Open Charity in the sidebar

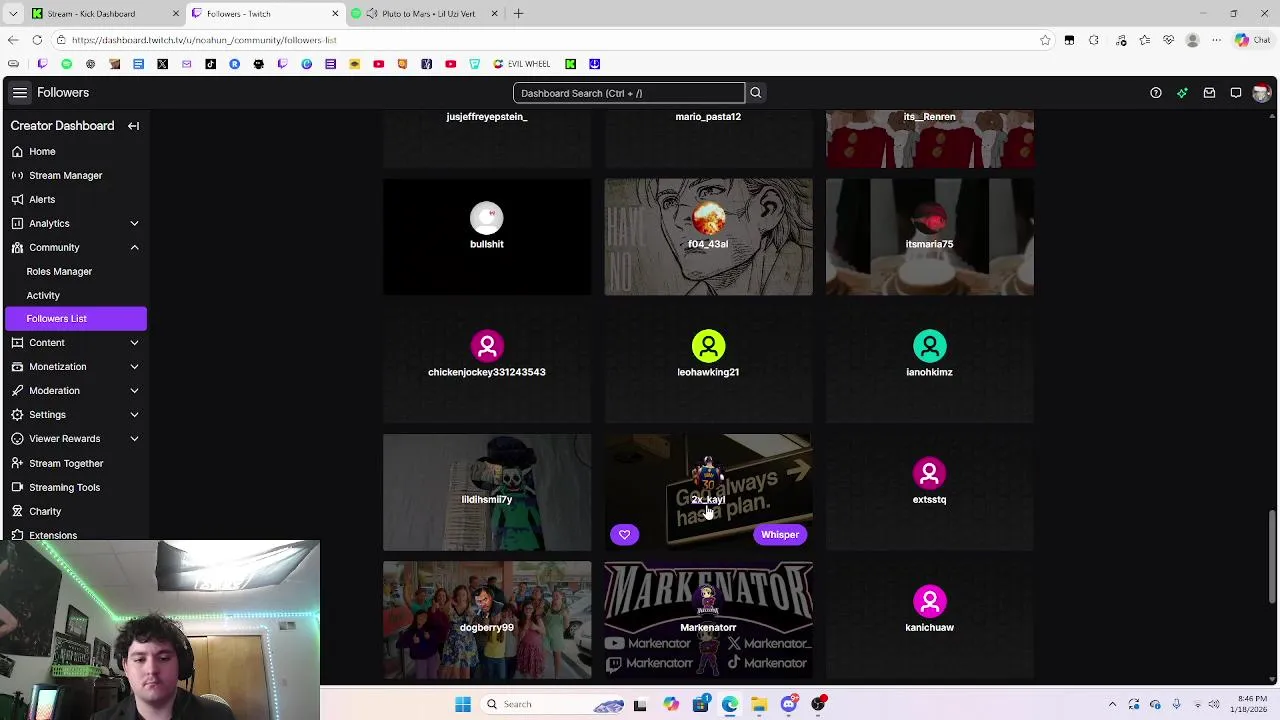pos(74,511)
